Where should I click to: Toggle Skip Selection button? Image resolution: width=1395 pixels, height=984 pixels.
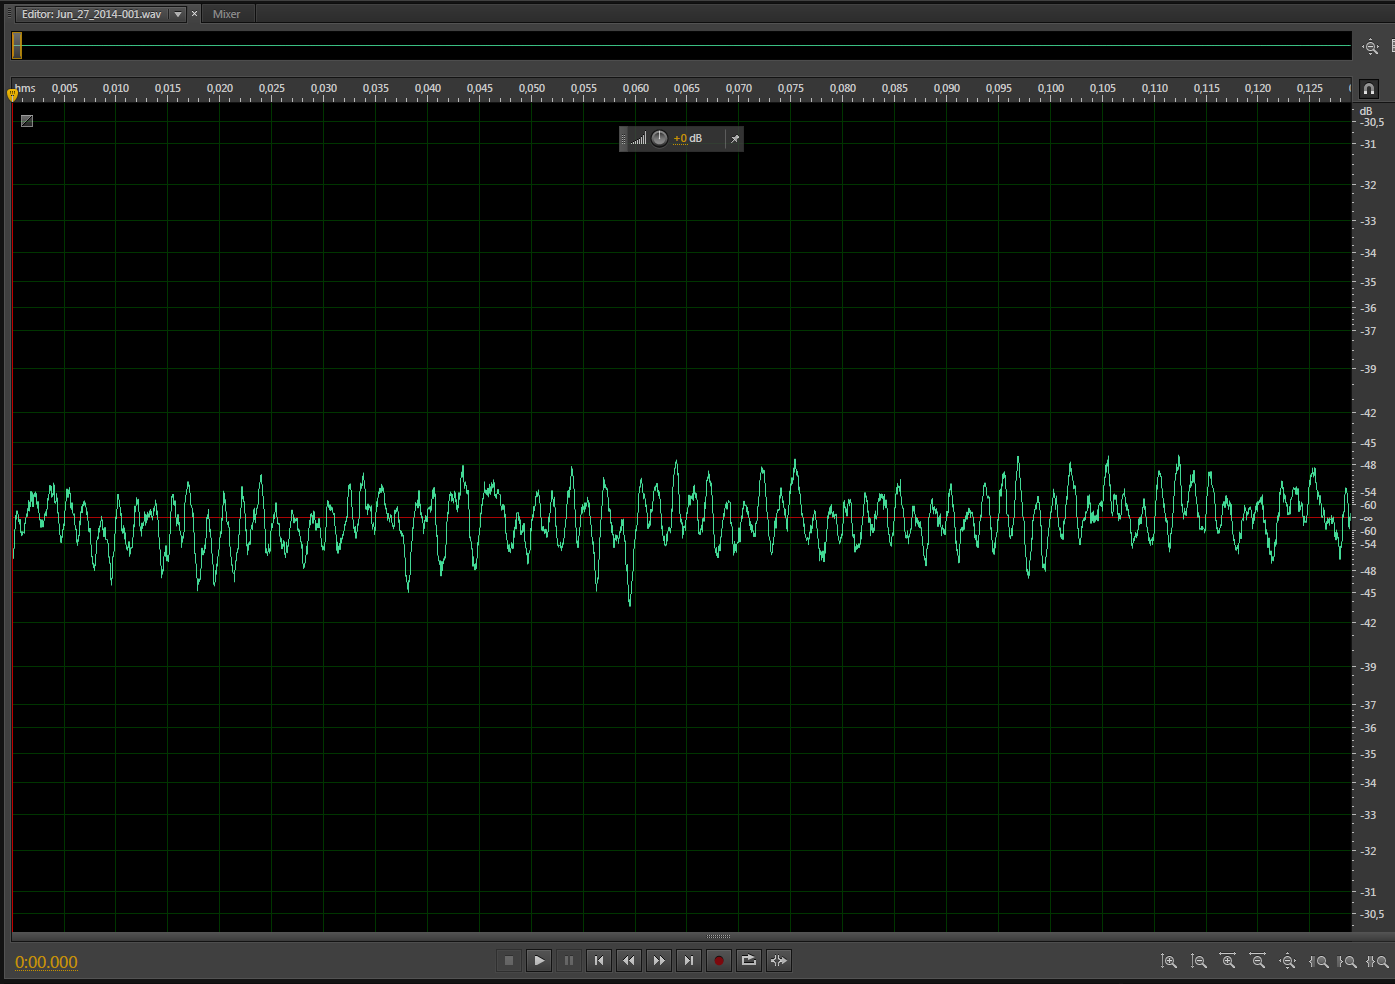click(779, 961)
